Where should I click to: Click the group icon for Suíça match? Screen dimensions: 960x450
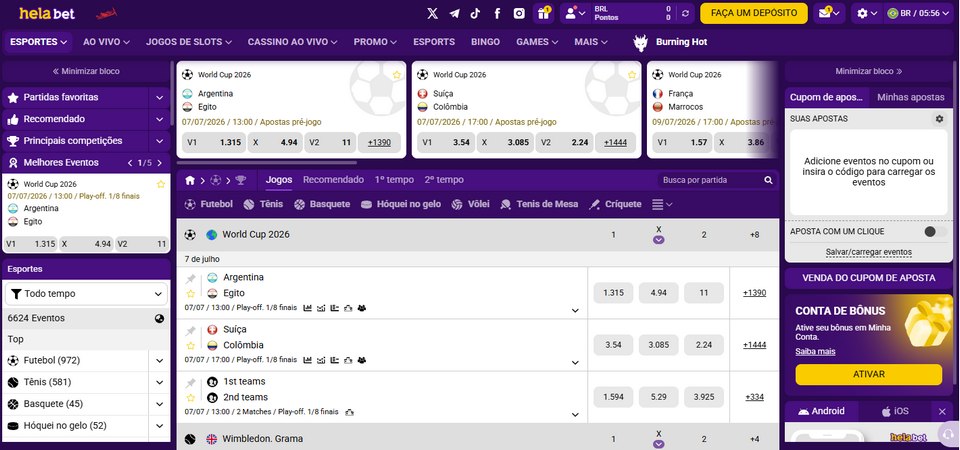tap(361, 360)
